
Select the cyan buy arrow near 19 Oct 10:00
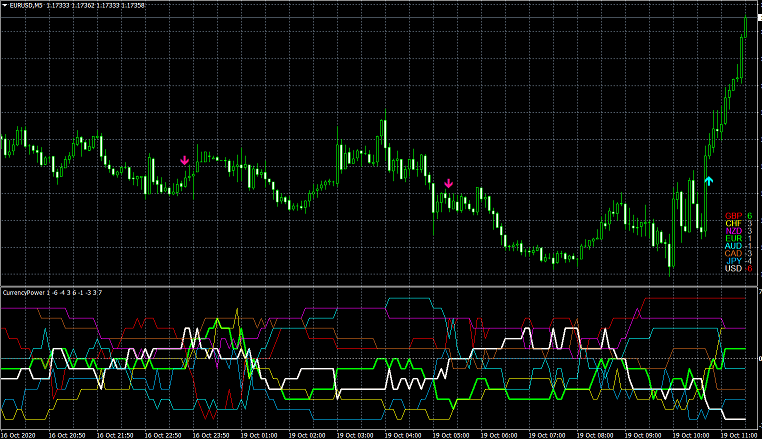[709, 181]
